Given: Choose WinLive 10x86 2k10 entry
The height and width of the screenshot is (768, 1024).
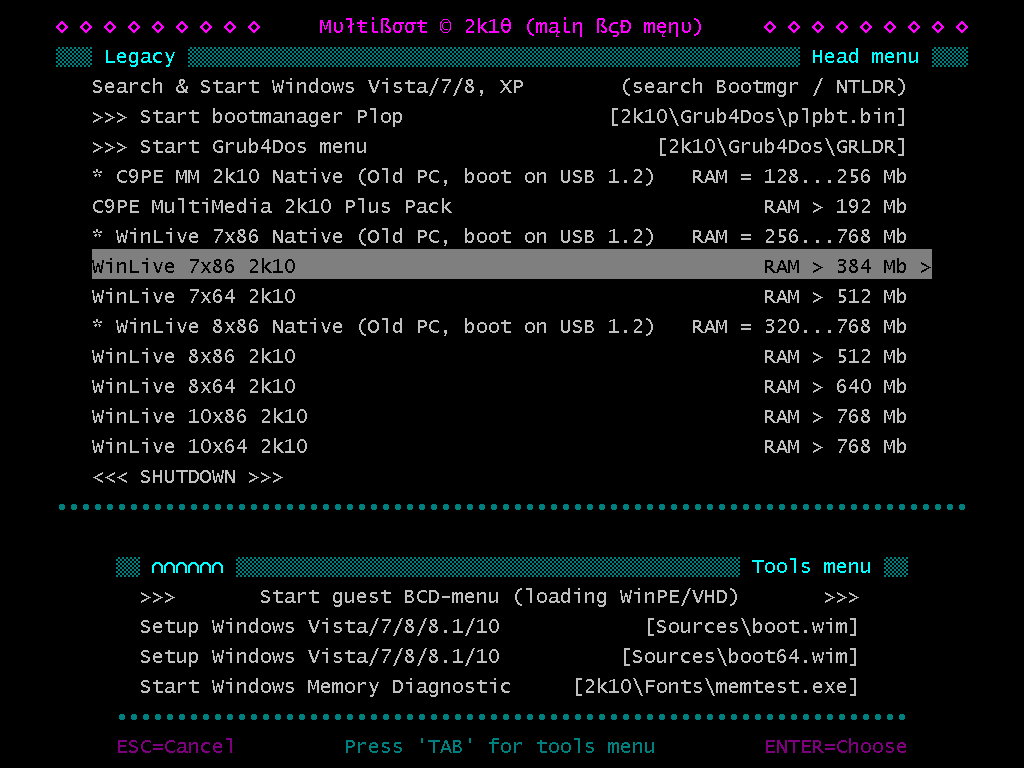Looking at the screenshot, I should click(500, 417).
